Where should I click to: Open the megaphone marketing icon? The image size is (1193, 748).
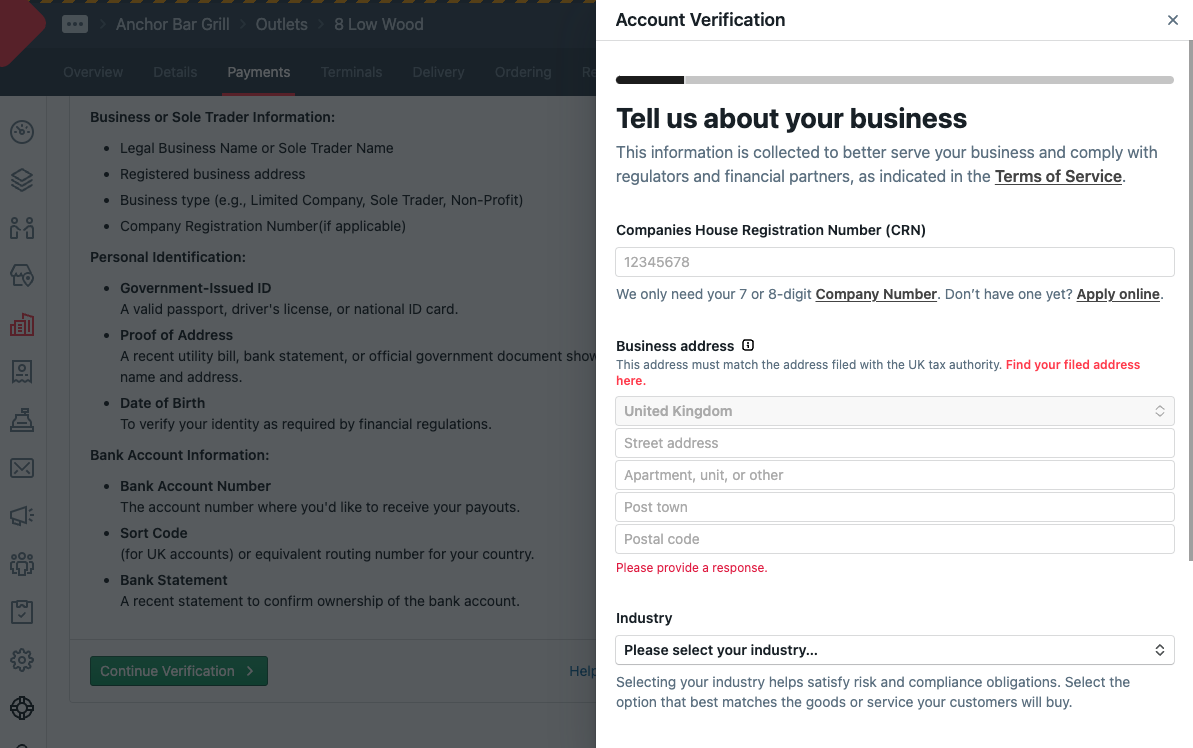pos(22,516)
